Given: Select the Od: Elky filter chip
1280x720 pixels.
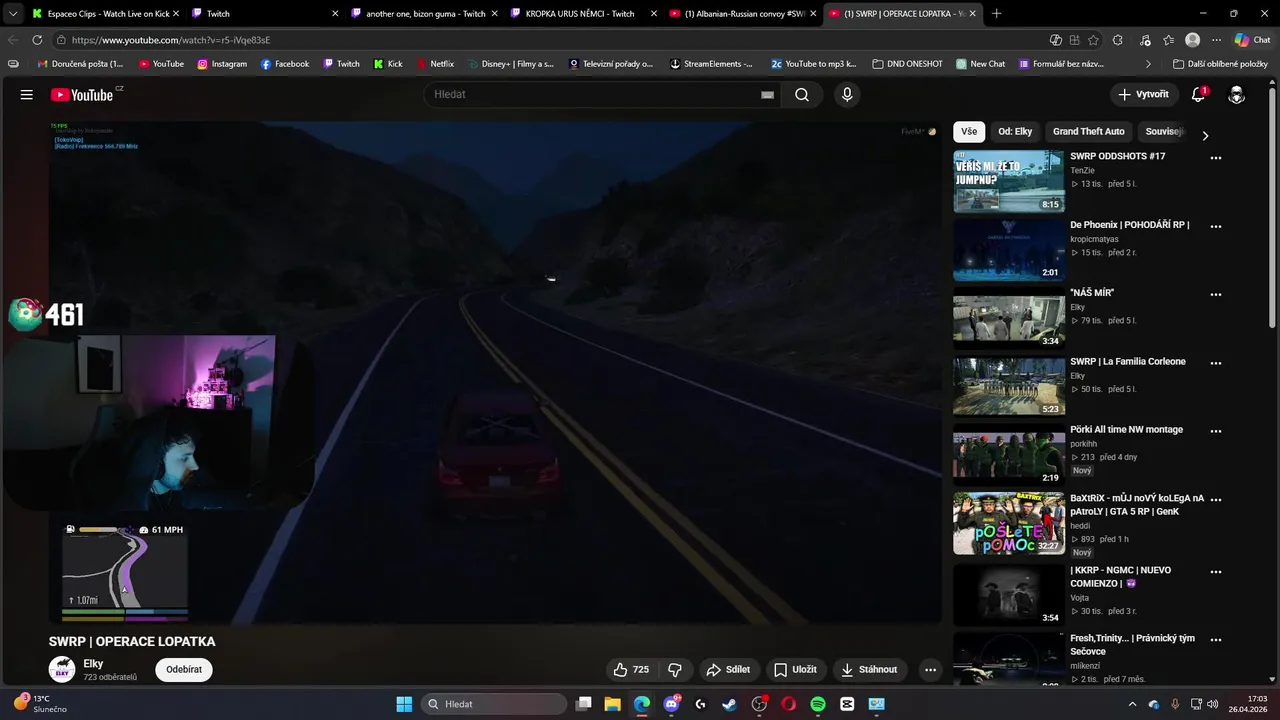Looking at the screenshot, I should 1015,131.
